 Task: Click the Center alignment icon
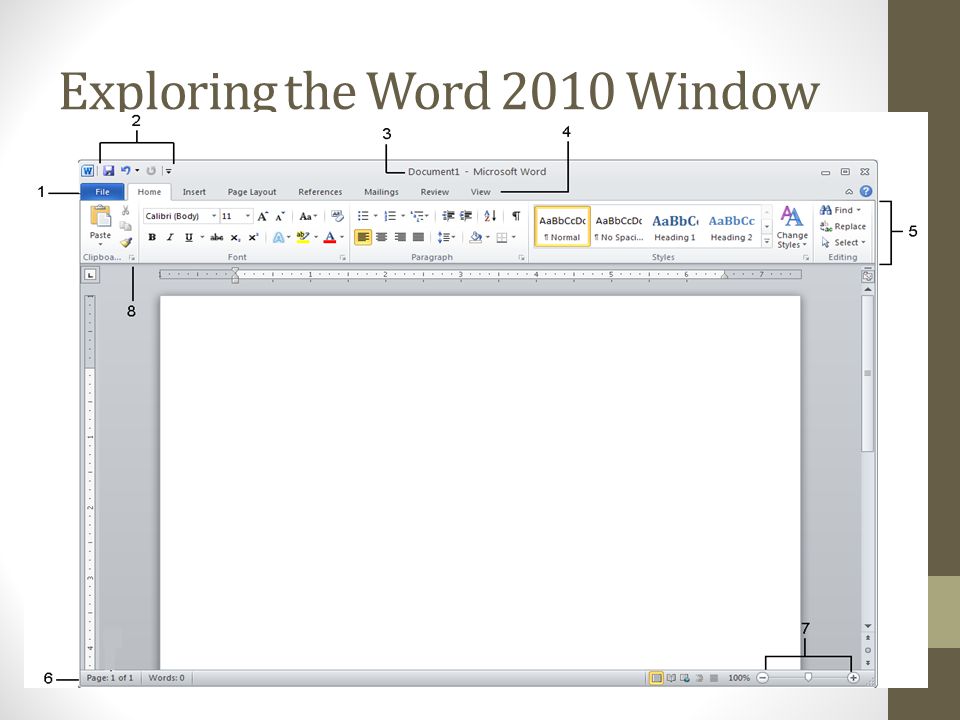point(381,237)
